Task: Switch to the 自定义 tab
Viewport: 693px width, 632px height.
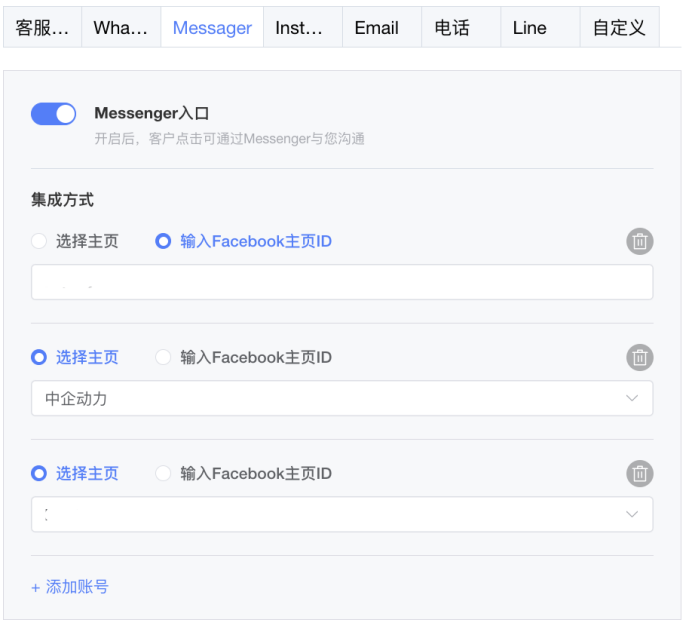Action: coord(620,27)
